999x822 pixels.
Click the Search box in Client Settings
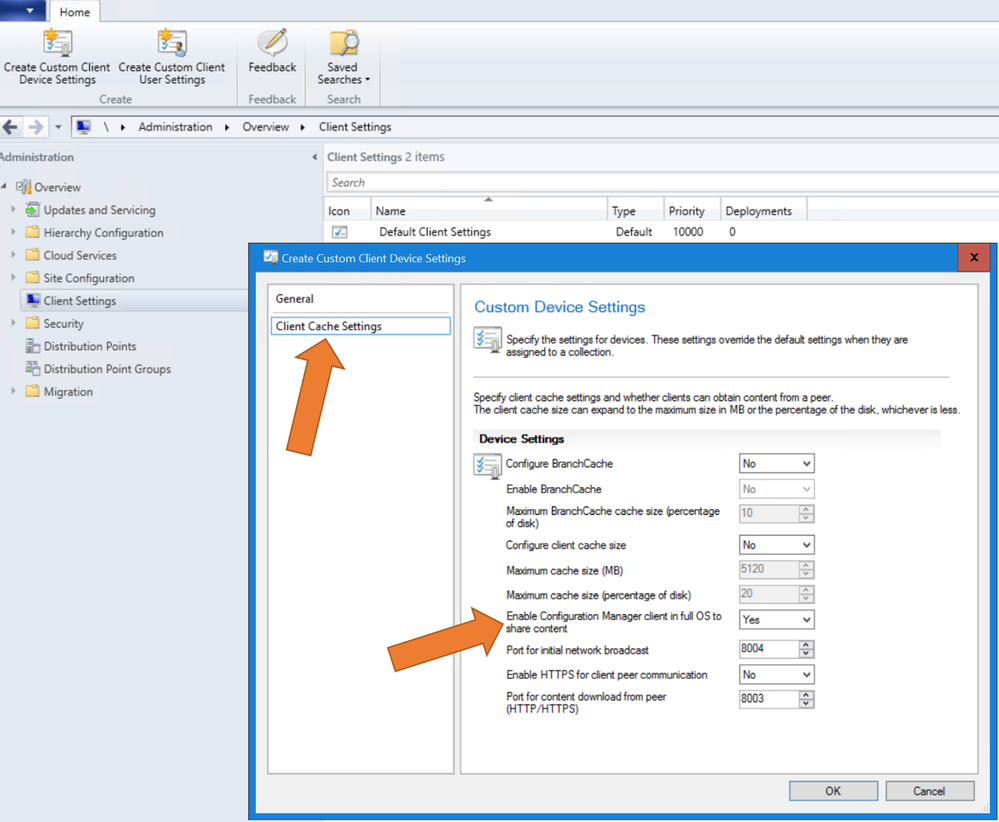[x=663, y=182]
